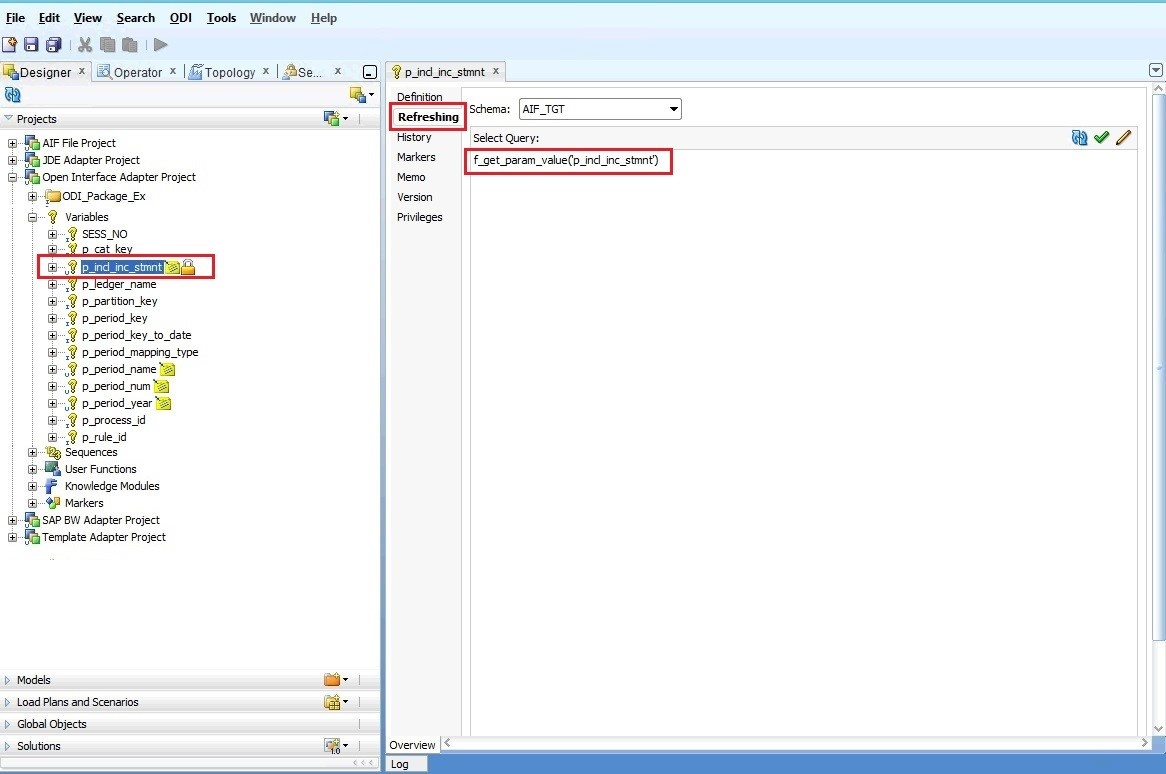Click the Privileges link in the side panel
Screen dimensions: 1166x774
pyautogui.click(x=419, y=217)
